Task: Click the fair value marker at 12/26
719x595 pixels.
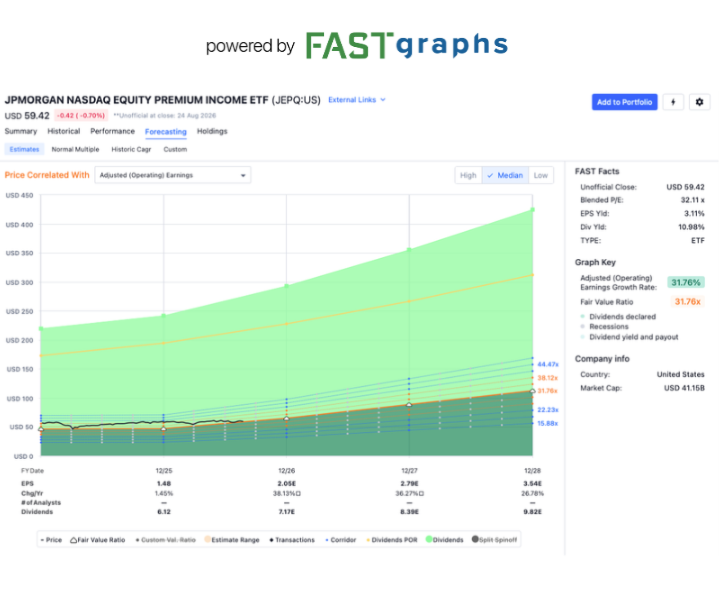Action: coord(287,419)
